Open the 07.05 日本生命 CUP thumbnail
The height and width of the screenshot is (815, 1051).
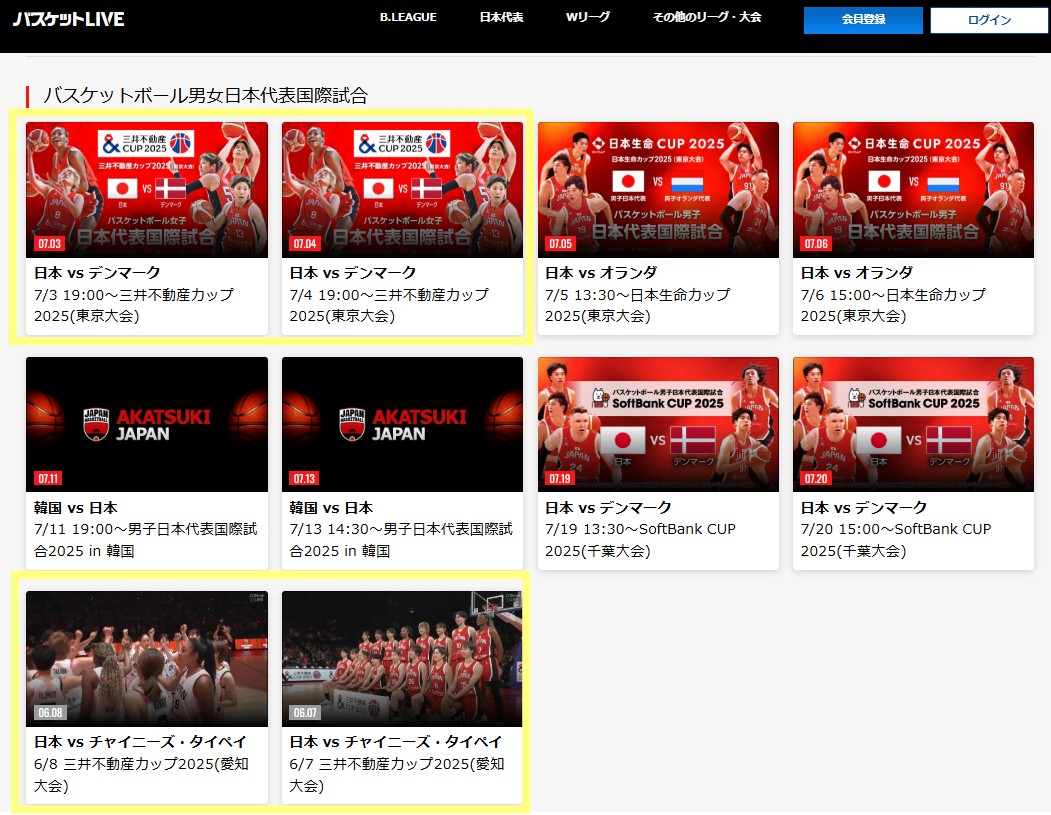(x=658, y=190)
